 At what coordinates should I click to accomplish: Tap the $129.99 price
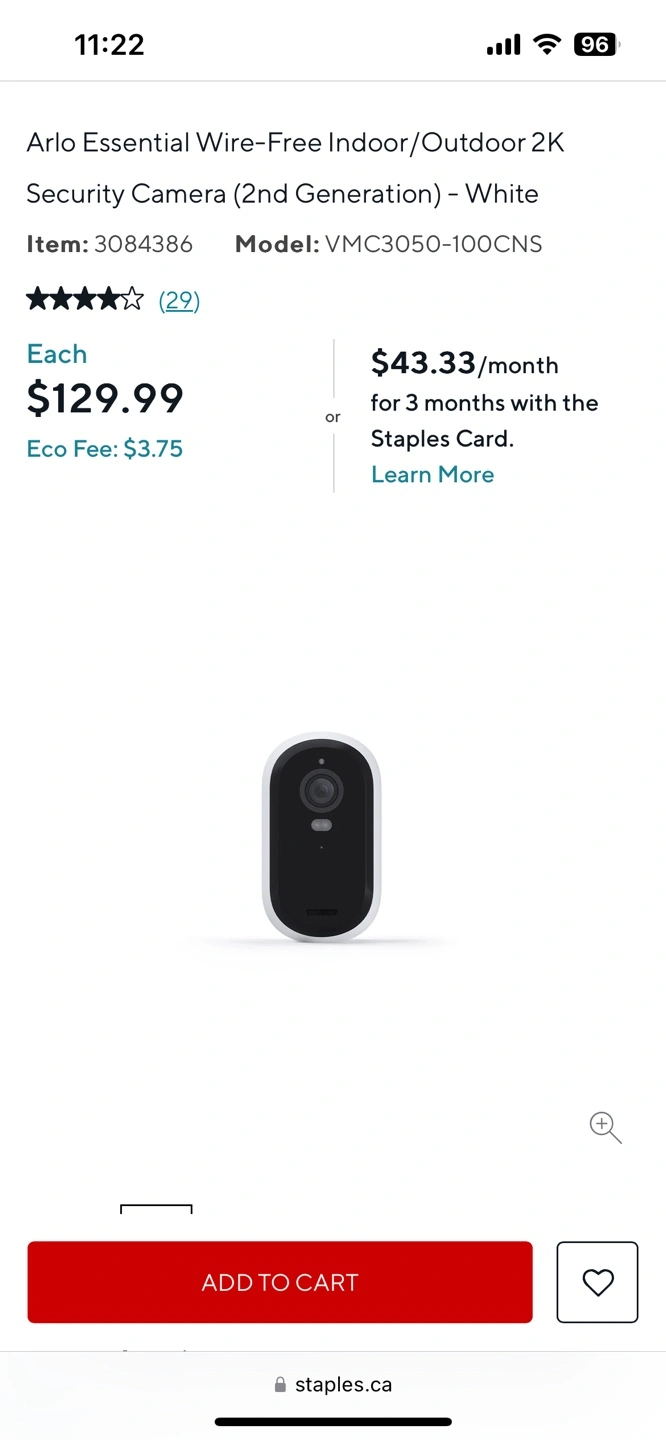click(105, 399)
